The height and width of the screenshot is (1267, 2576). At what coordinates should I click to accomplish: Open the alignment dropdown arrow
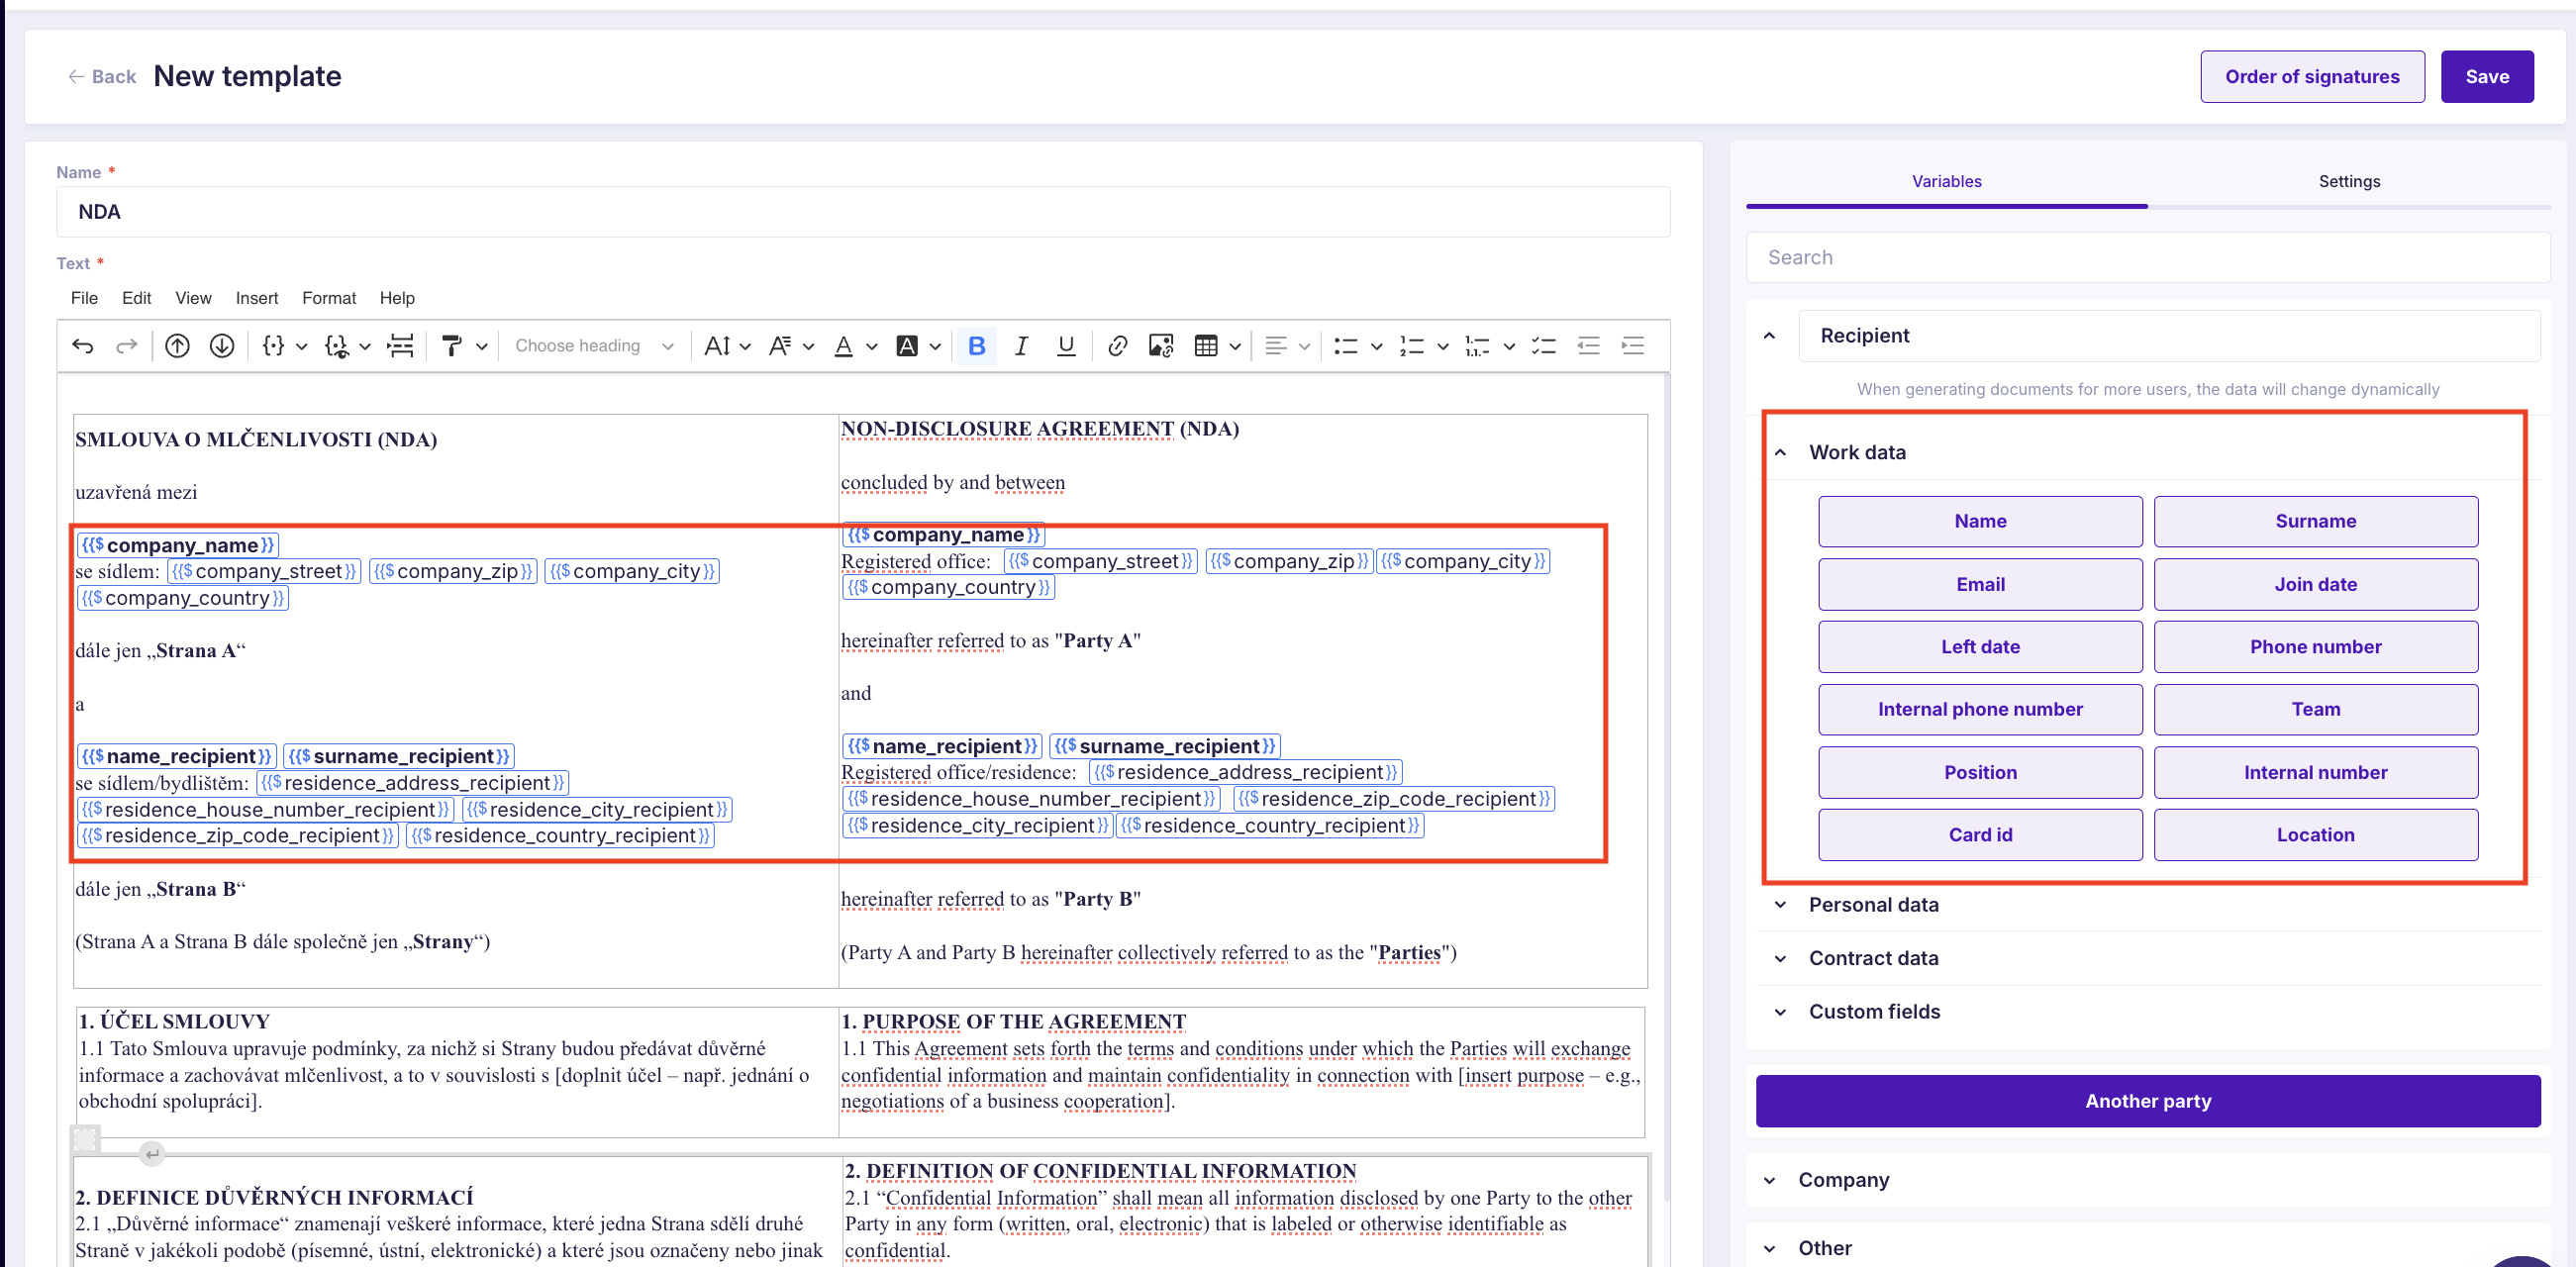tap(1304, 347)
